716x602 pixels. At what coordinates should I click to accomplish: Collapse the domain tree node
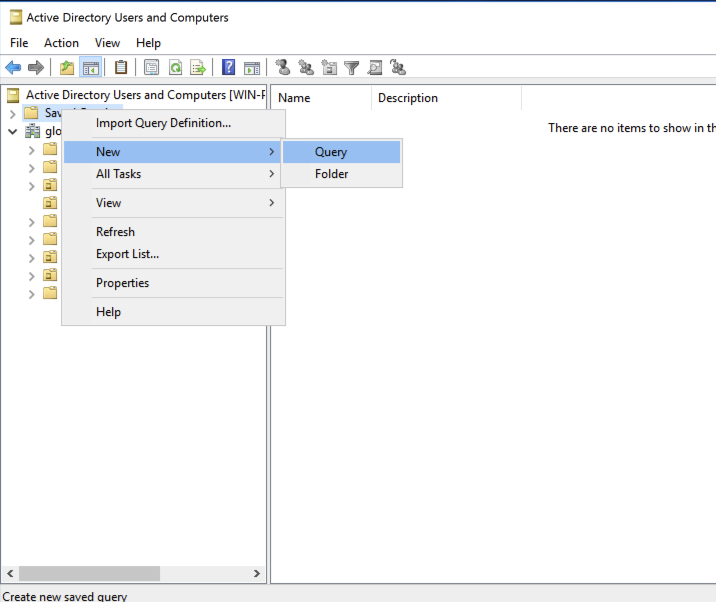pyautogui.click(x=12, y=131)
